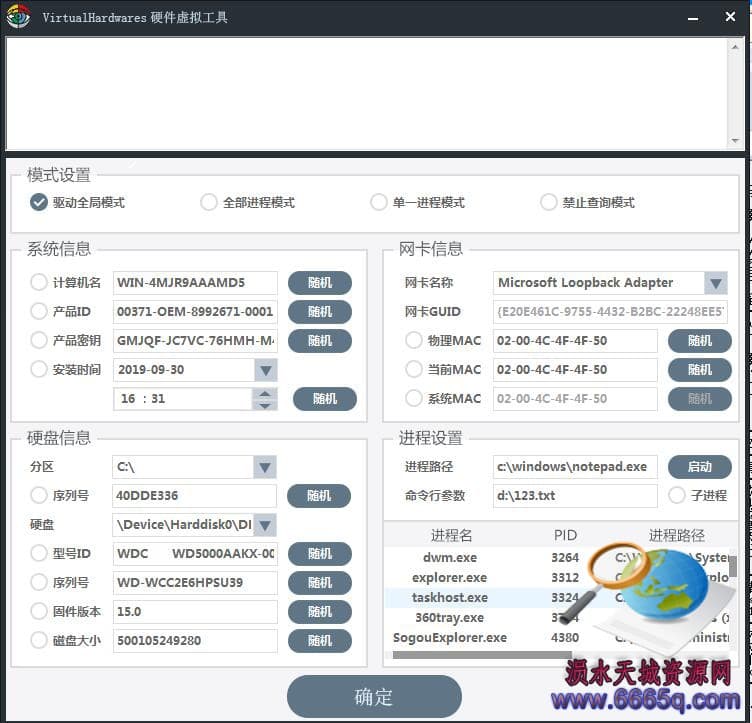Select 禁止查询模式 radio option
The width and height of the screenshot is (752, 723).
[549, 202]
